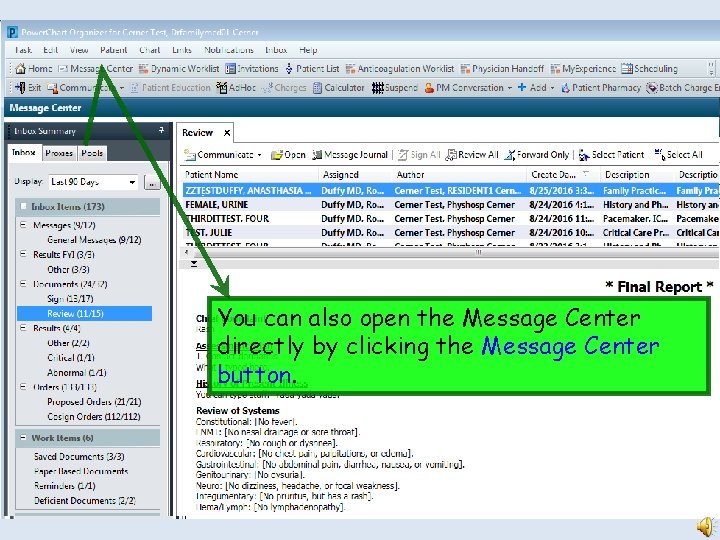
Task: Open the AdHoc icon
Action: click(221, 87)
